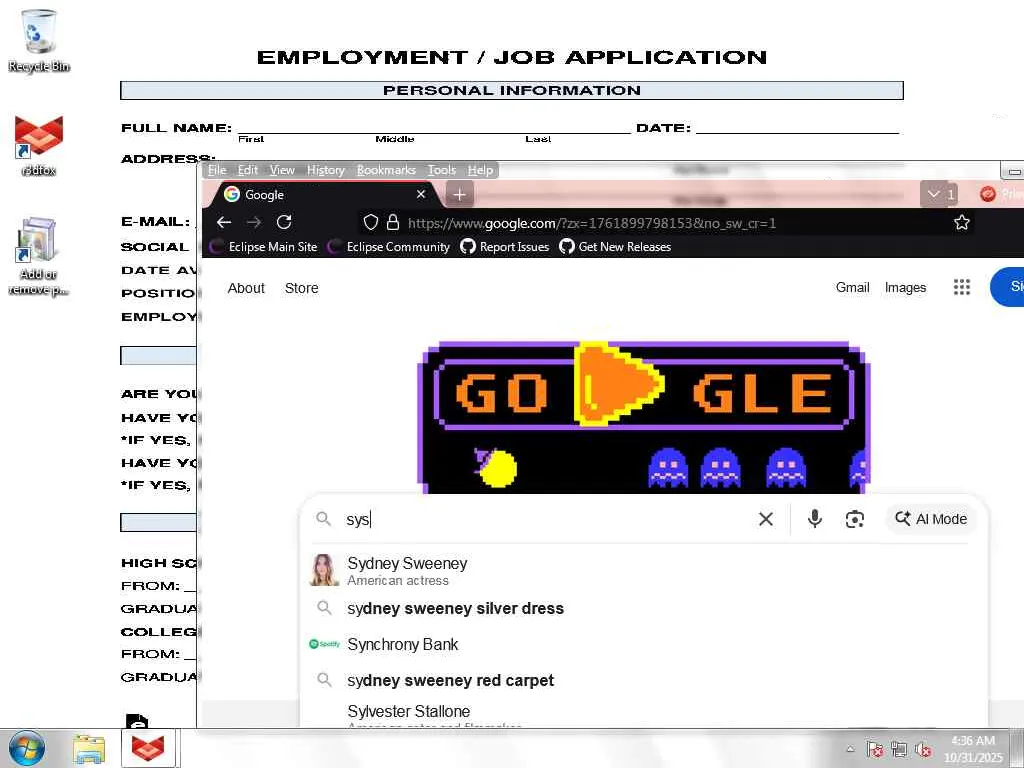
Task: Click the PERSONAL INFORMATION header bar
Action: 512,90
